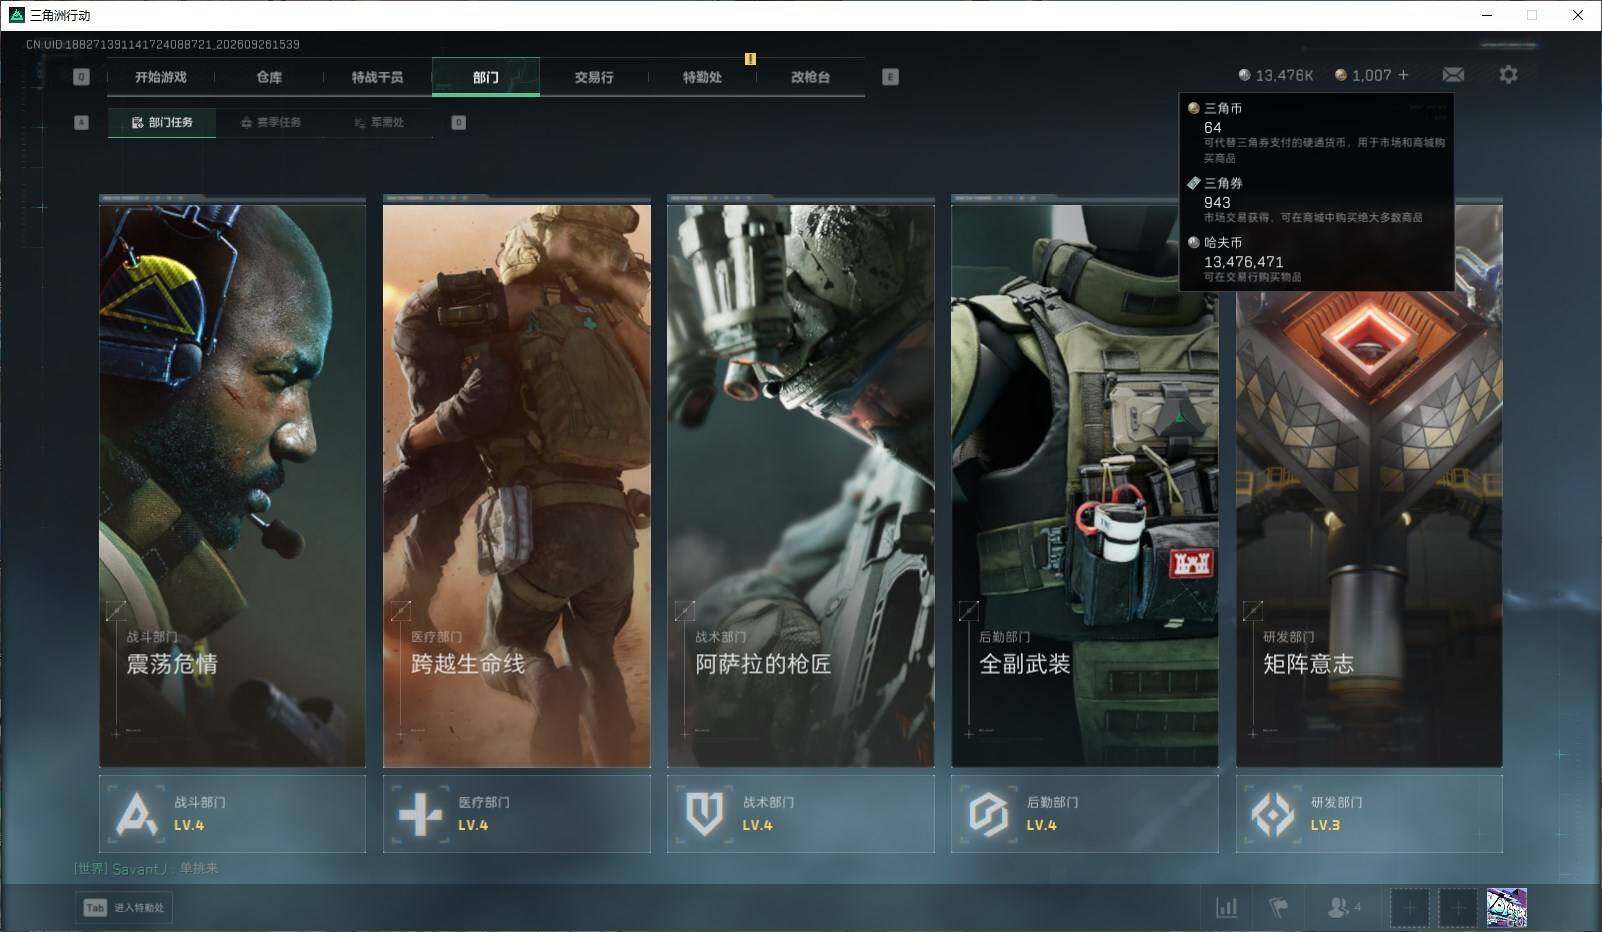Go to the 特勤处 tab
The image size is (1602, 932).
(x=702, y=77)
